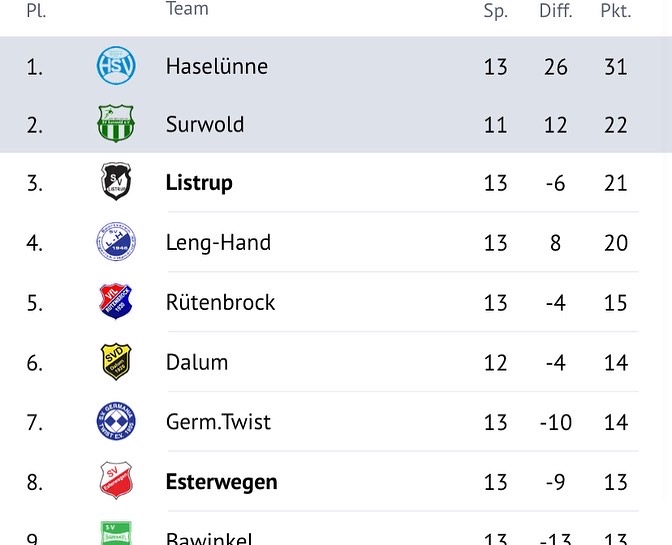Select the SV Listrup black crest
This screenshot has width=672, height=545.
coord(116,181)
